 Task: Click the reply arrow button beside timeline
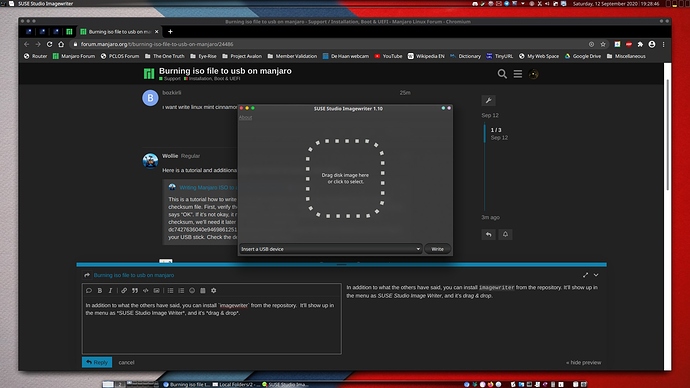488,234
